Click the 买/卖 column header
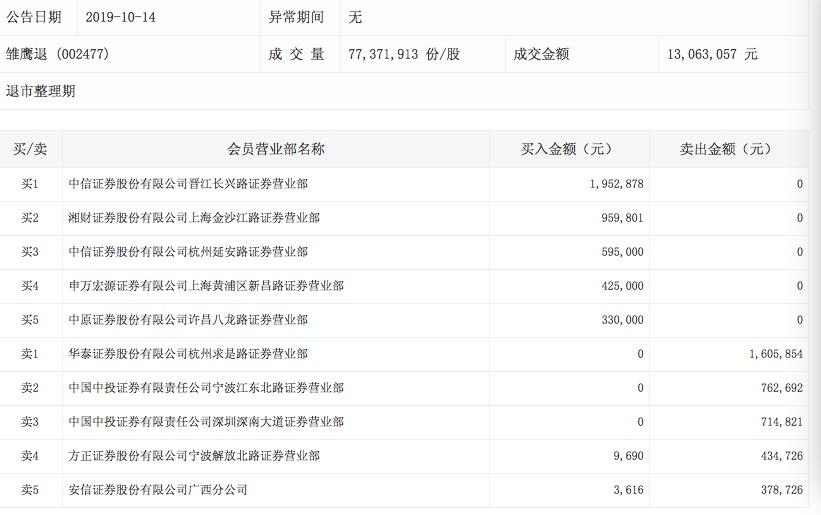The image size is (821, 515). (x=30, y=149)
